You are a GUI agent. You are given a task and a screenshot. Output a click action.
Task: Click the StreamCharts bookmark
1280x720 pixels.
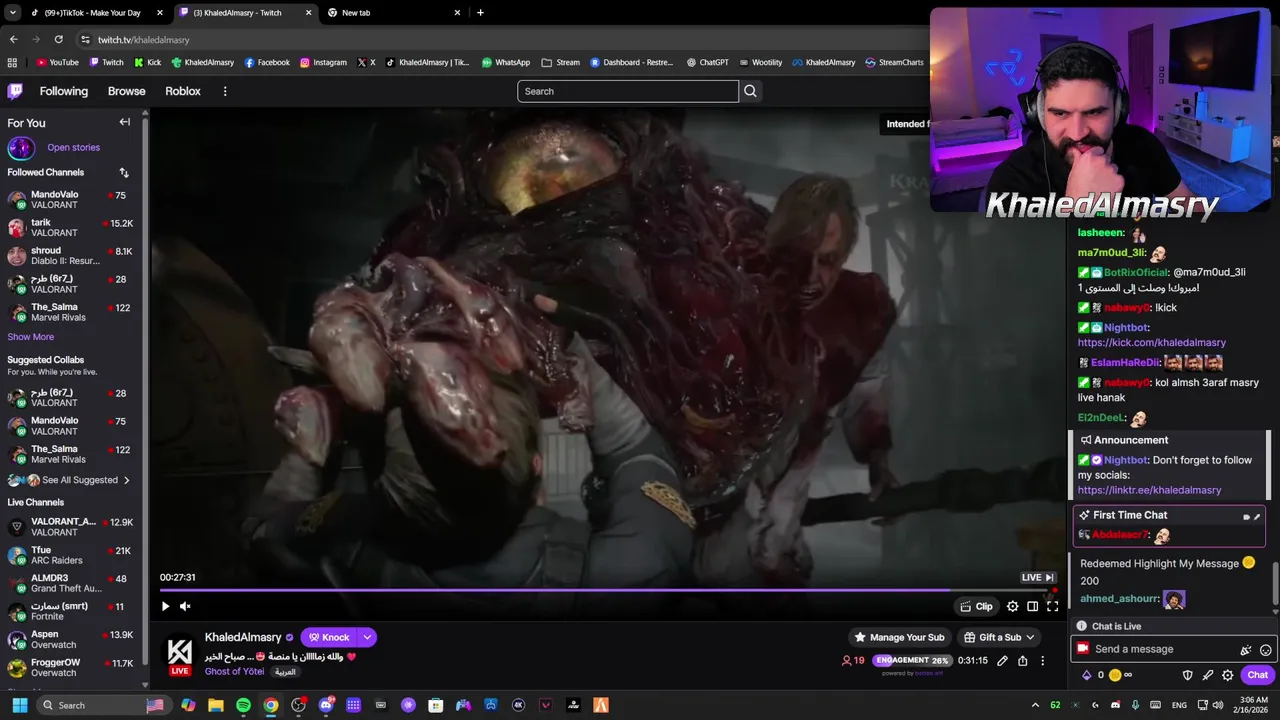pos(894,62)
